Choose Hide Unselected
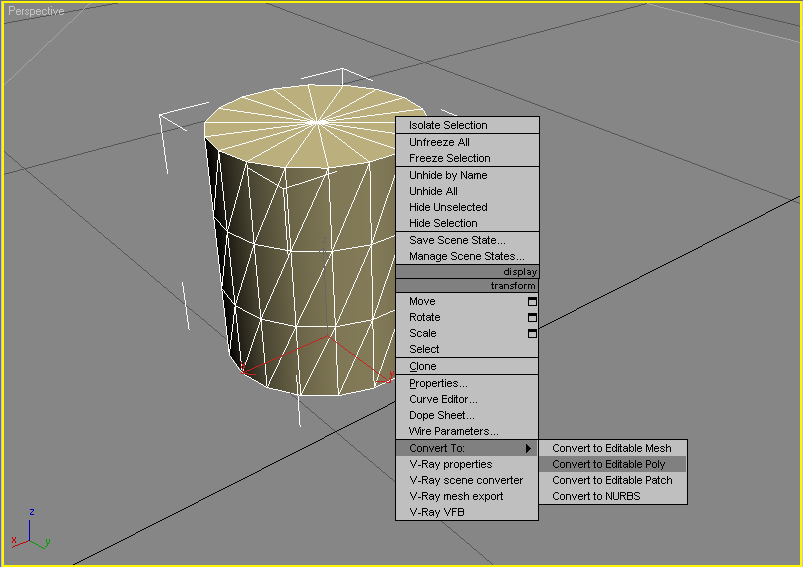 468,207
